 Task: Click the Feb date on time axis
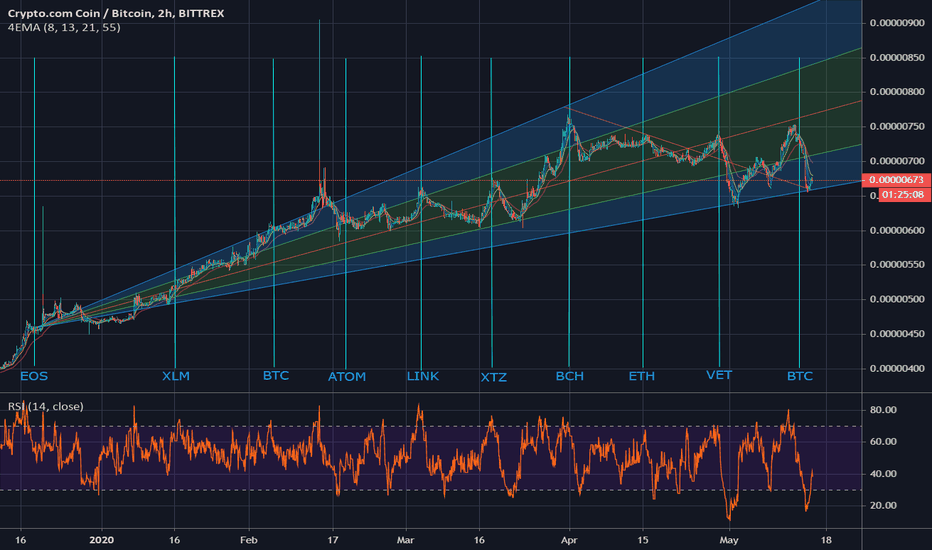click(x=248, y=540)
